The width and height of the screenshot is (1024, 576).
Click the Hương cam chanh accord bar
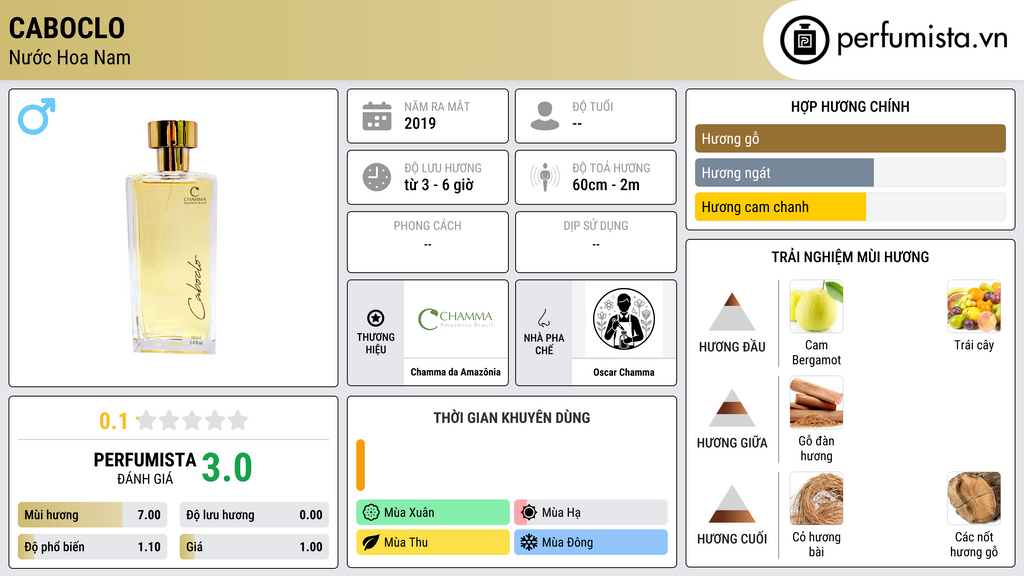point(850,207)
